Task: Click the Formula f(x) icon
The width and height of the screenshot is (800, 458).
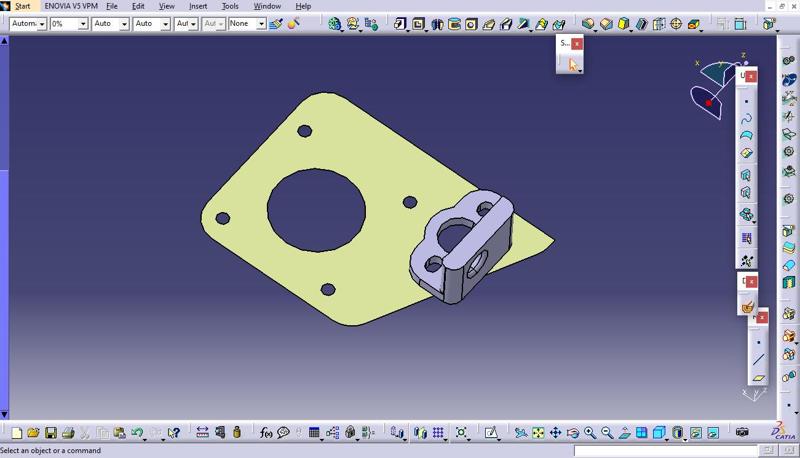Action: 266,433
